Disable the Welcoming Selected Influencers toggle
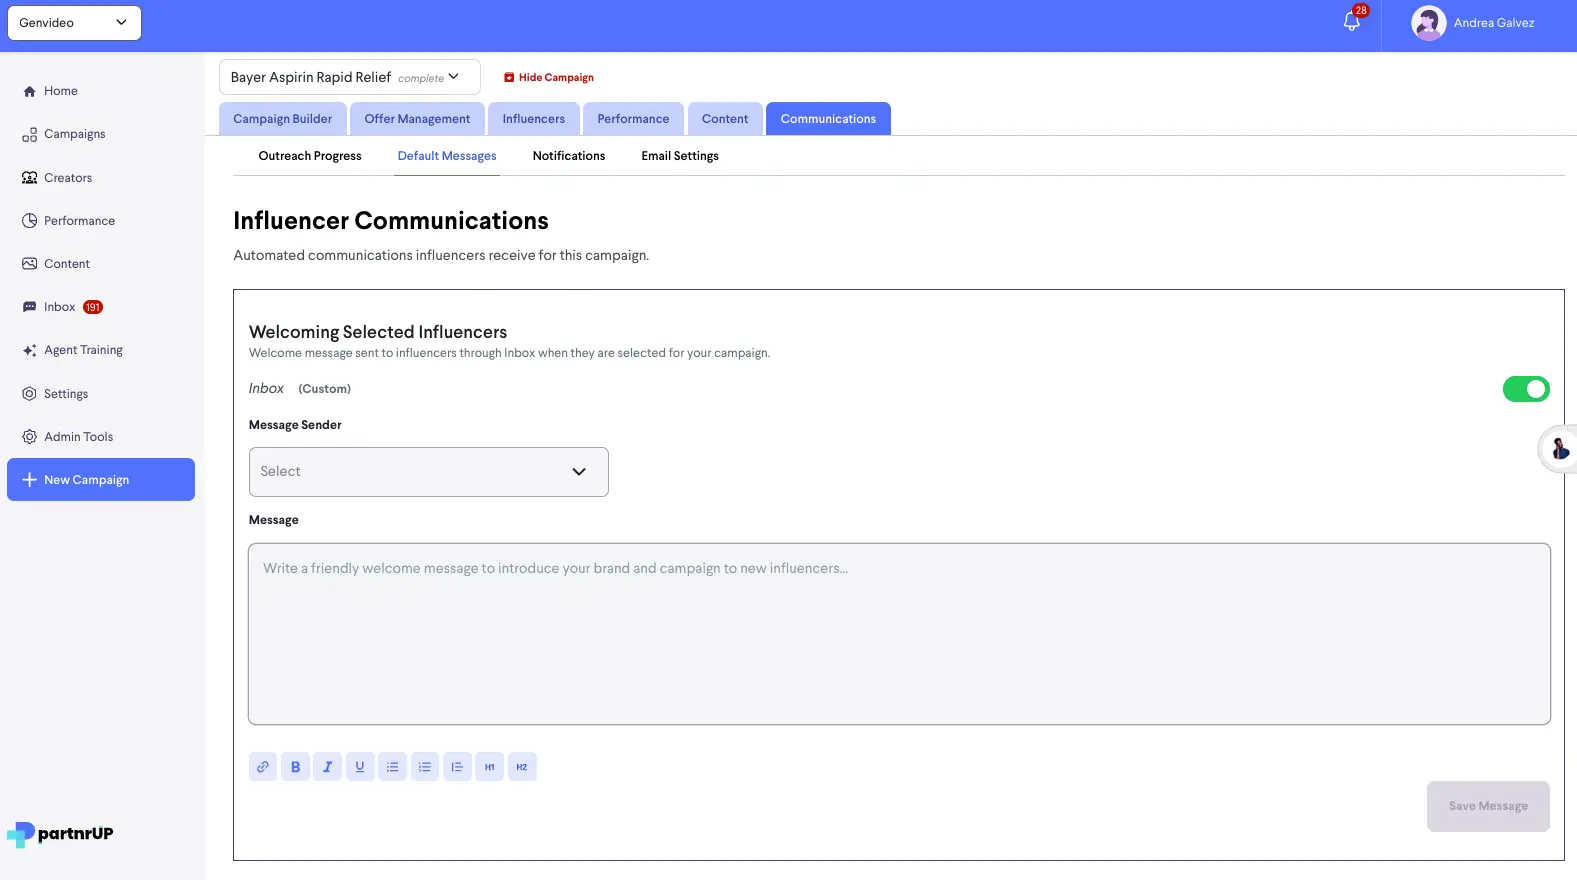This screenshot has width=1577, height=880. pos(1526,389)
